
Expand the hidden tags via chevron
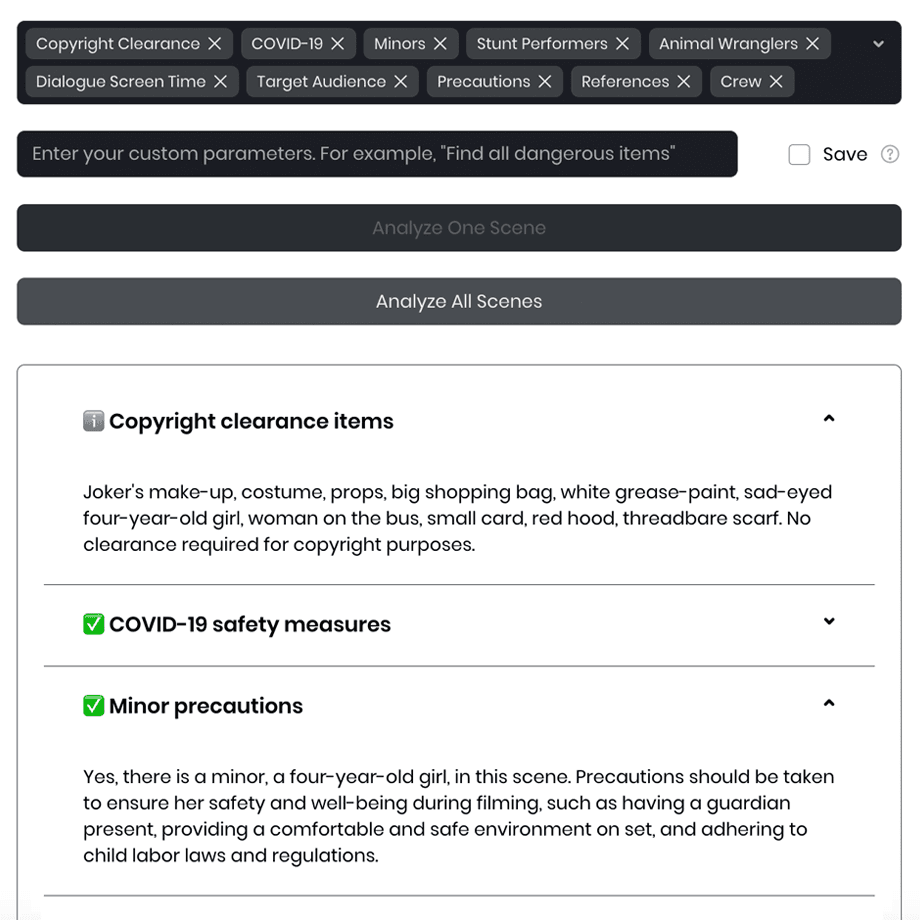coord(878,43)
